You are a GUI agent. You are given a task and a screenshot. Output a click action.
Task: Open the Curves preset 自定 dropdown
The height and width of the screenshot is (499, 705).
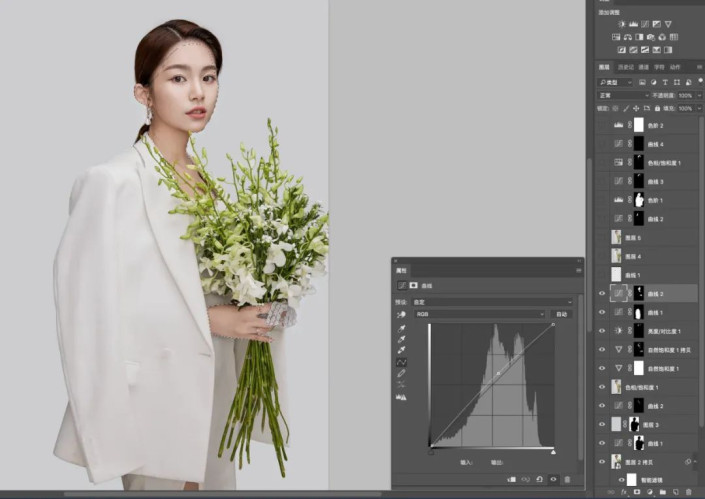pyautogui.click(x=493, y=302)
